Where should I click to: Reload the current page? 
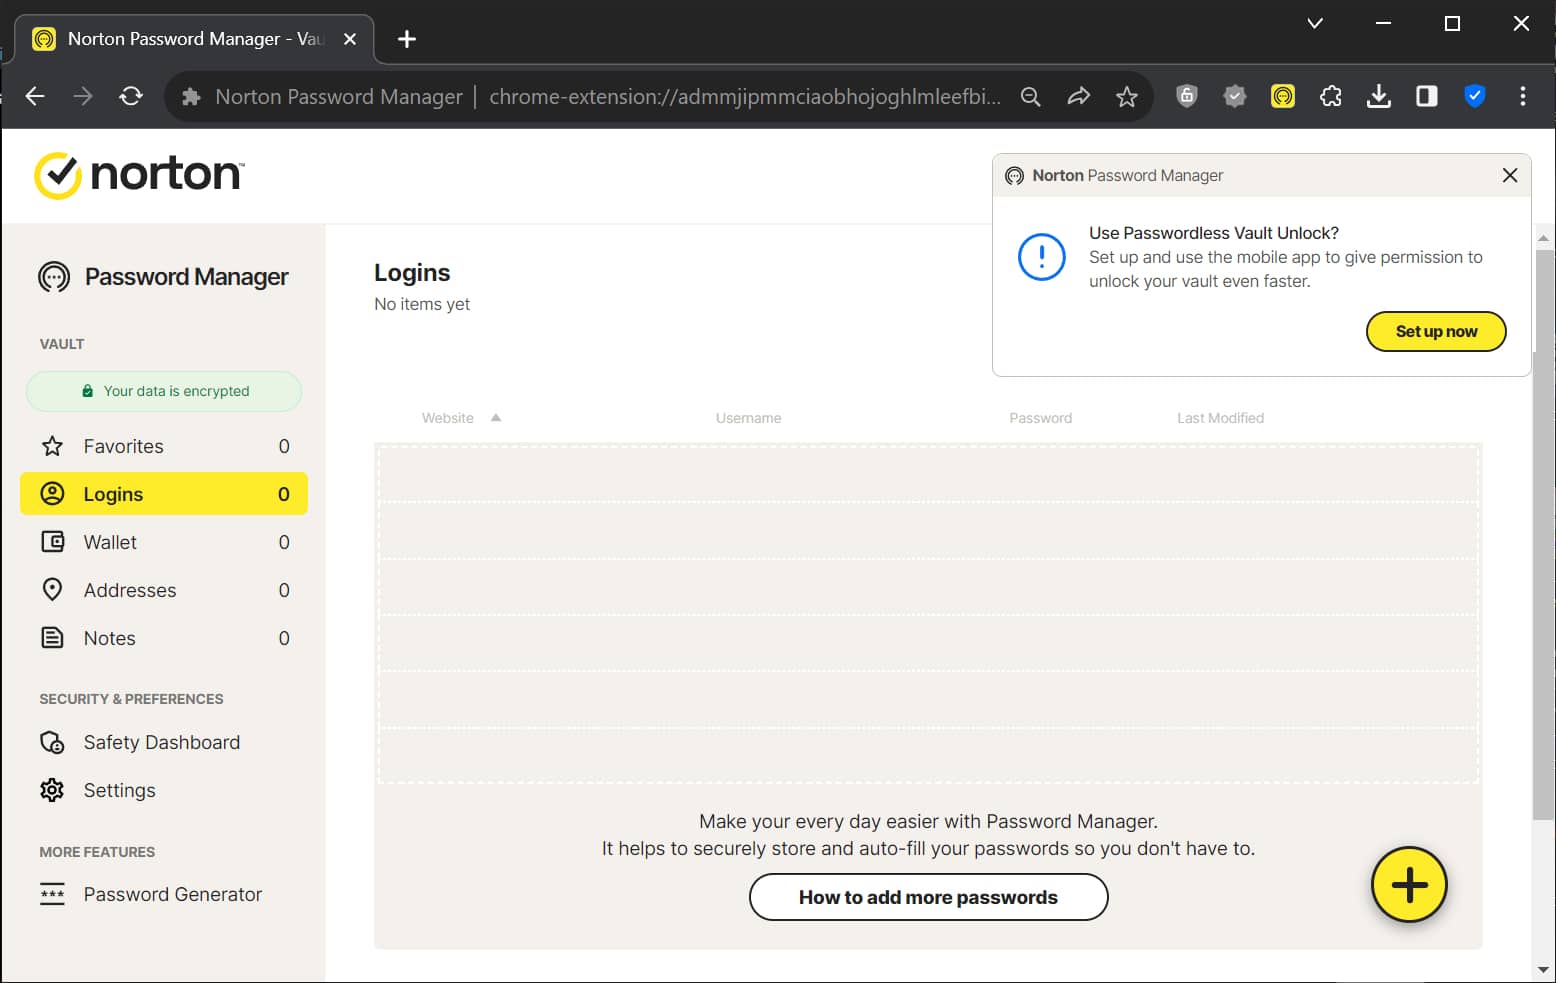(131, 96)
